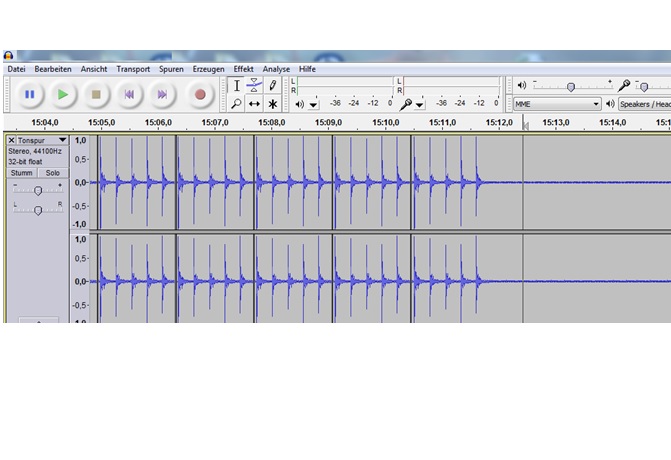Close the Tonspur track with X
671x460 pixels.
[x=12, y=140]
